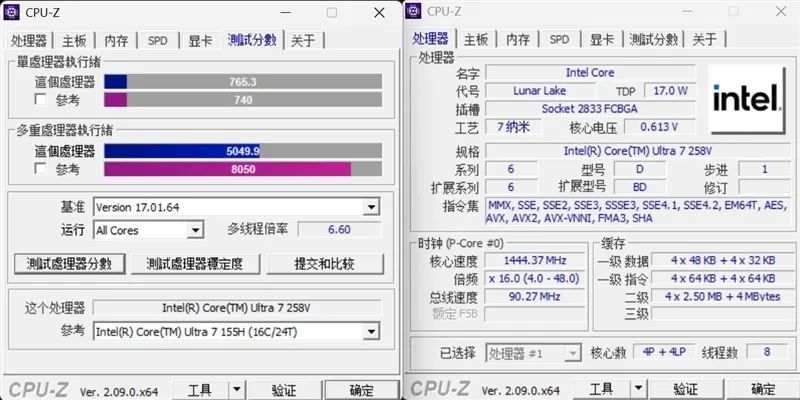Open SPD tab in right window
800x400 pixels.
tap(560, 39)
